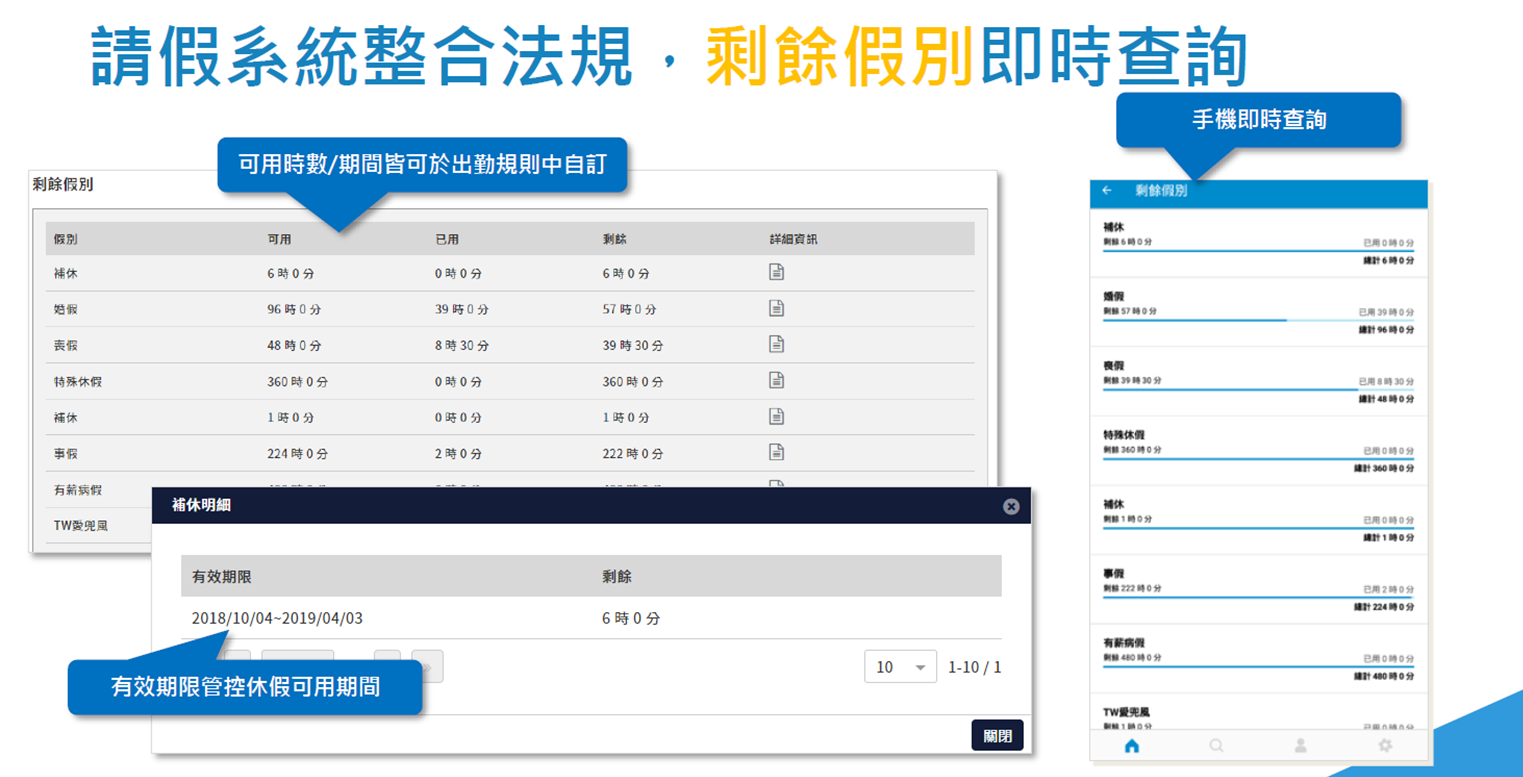Click the 婚假 progress bar in mobile list
Screen dimensions: 1523x777
(1258, 320)
